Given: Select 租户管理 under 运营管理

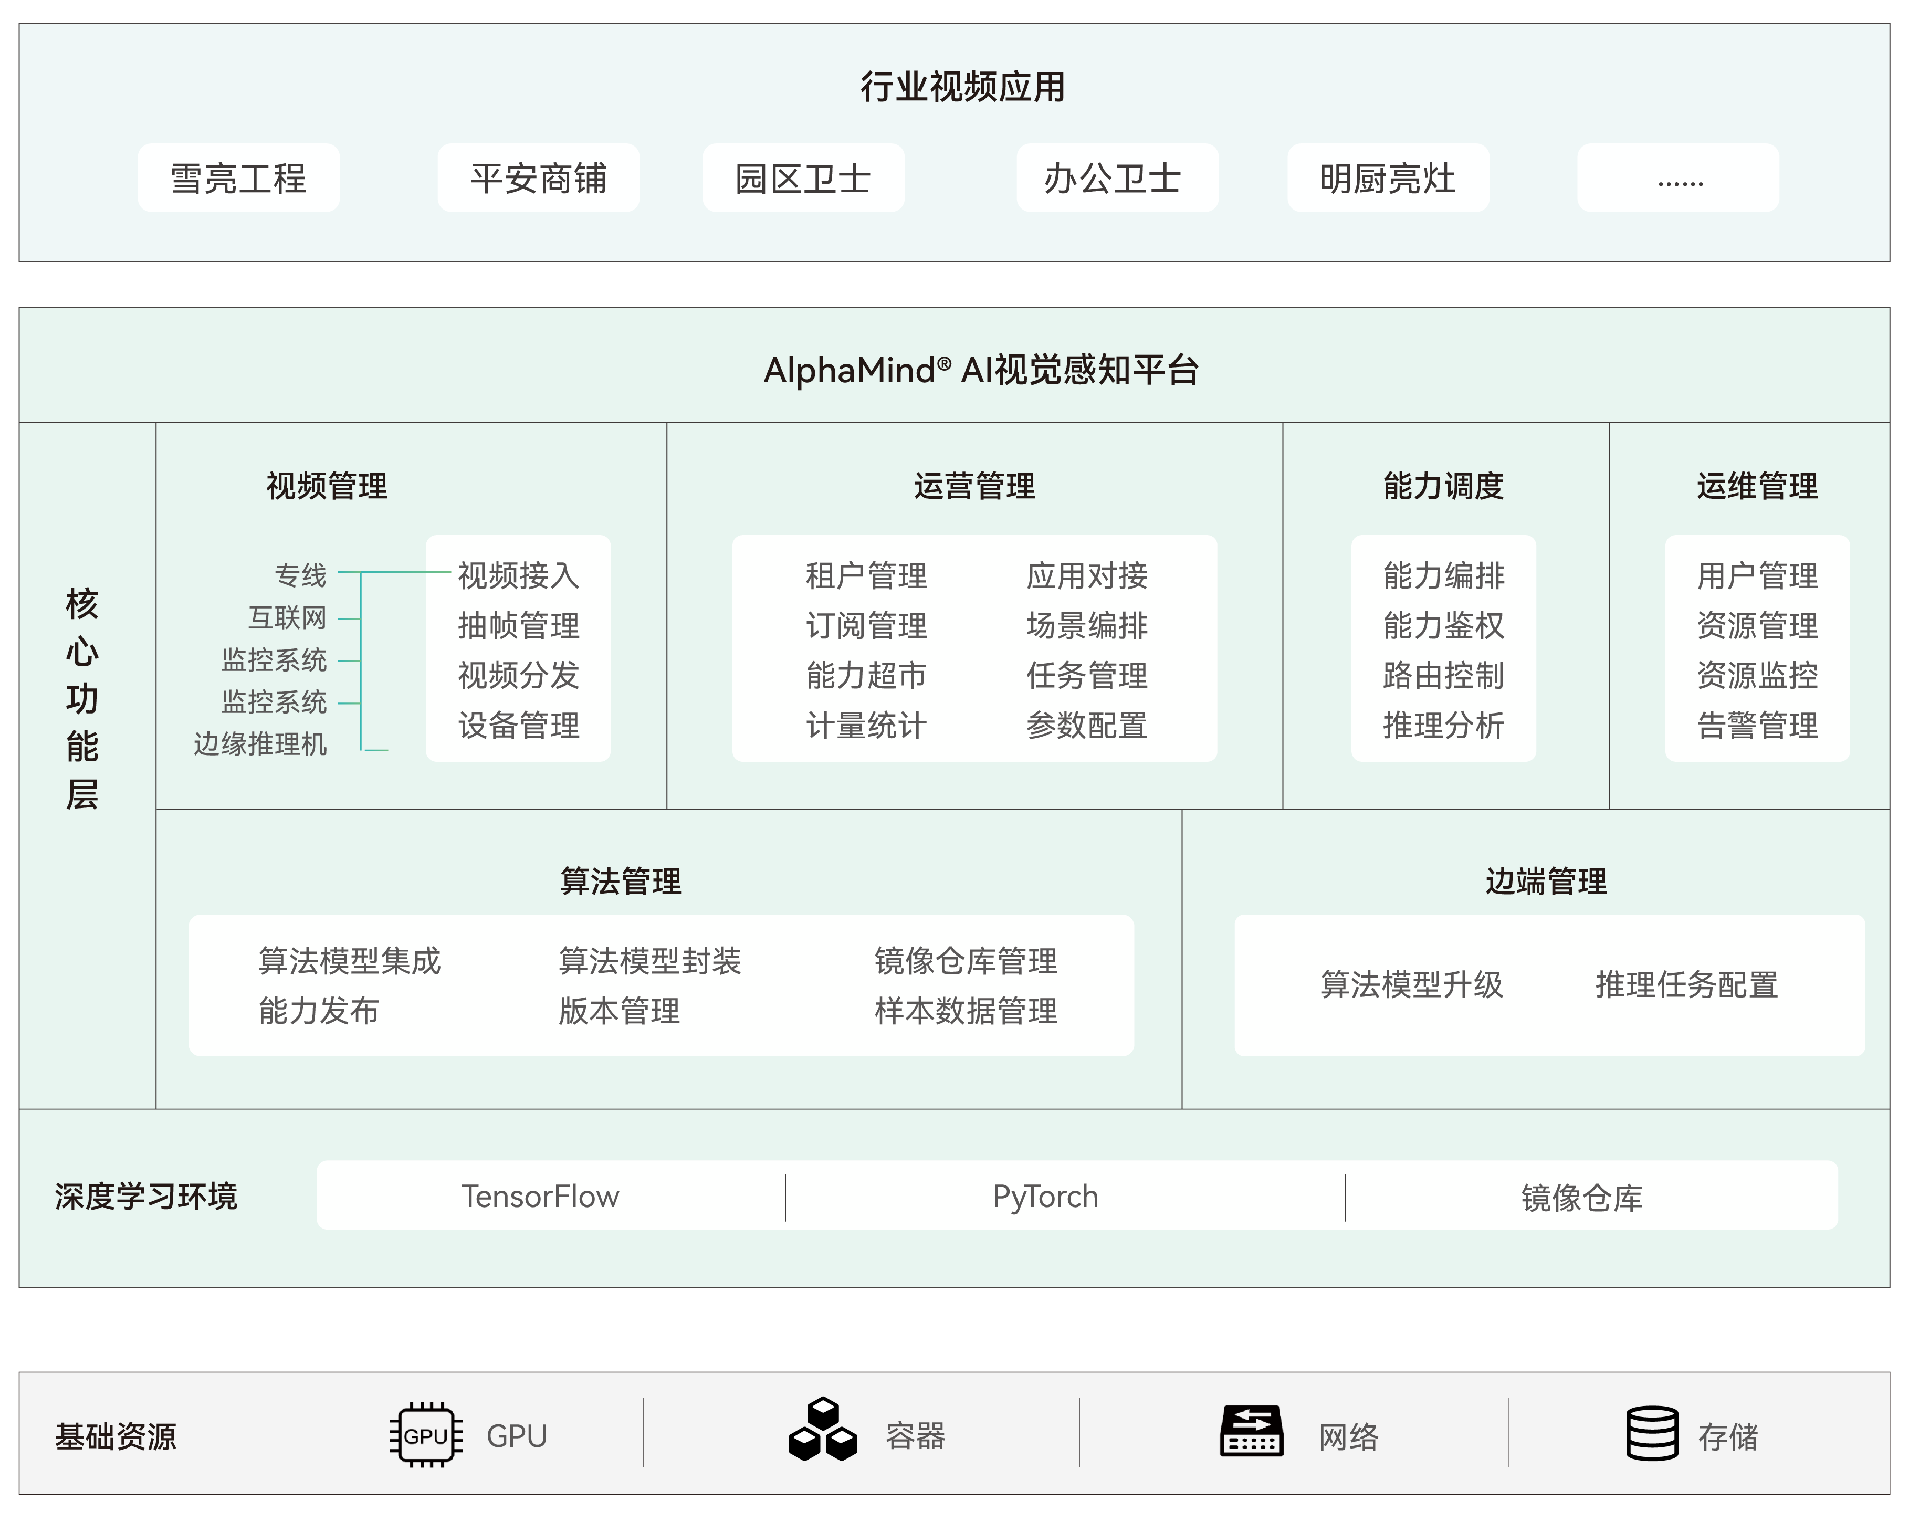Looking at the screenshot, I should click(x=866, y=576).
